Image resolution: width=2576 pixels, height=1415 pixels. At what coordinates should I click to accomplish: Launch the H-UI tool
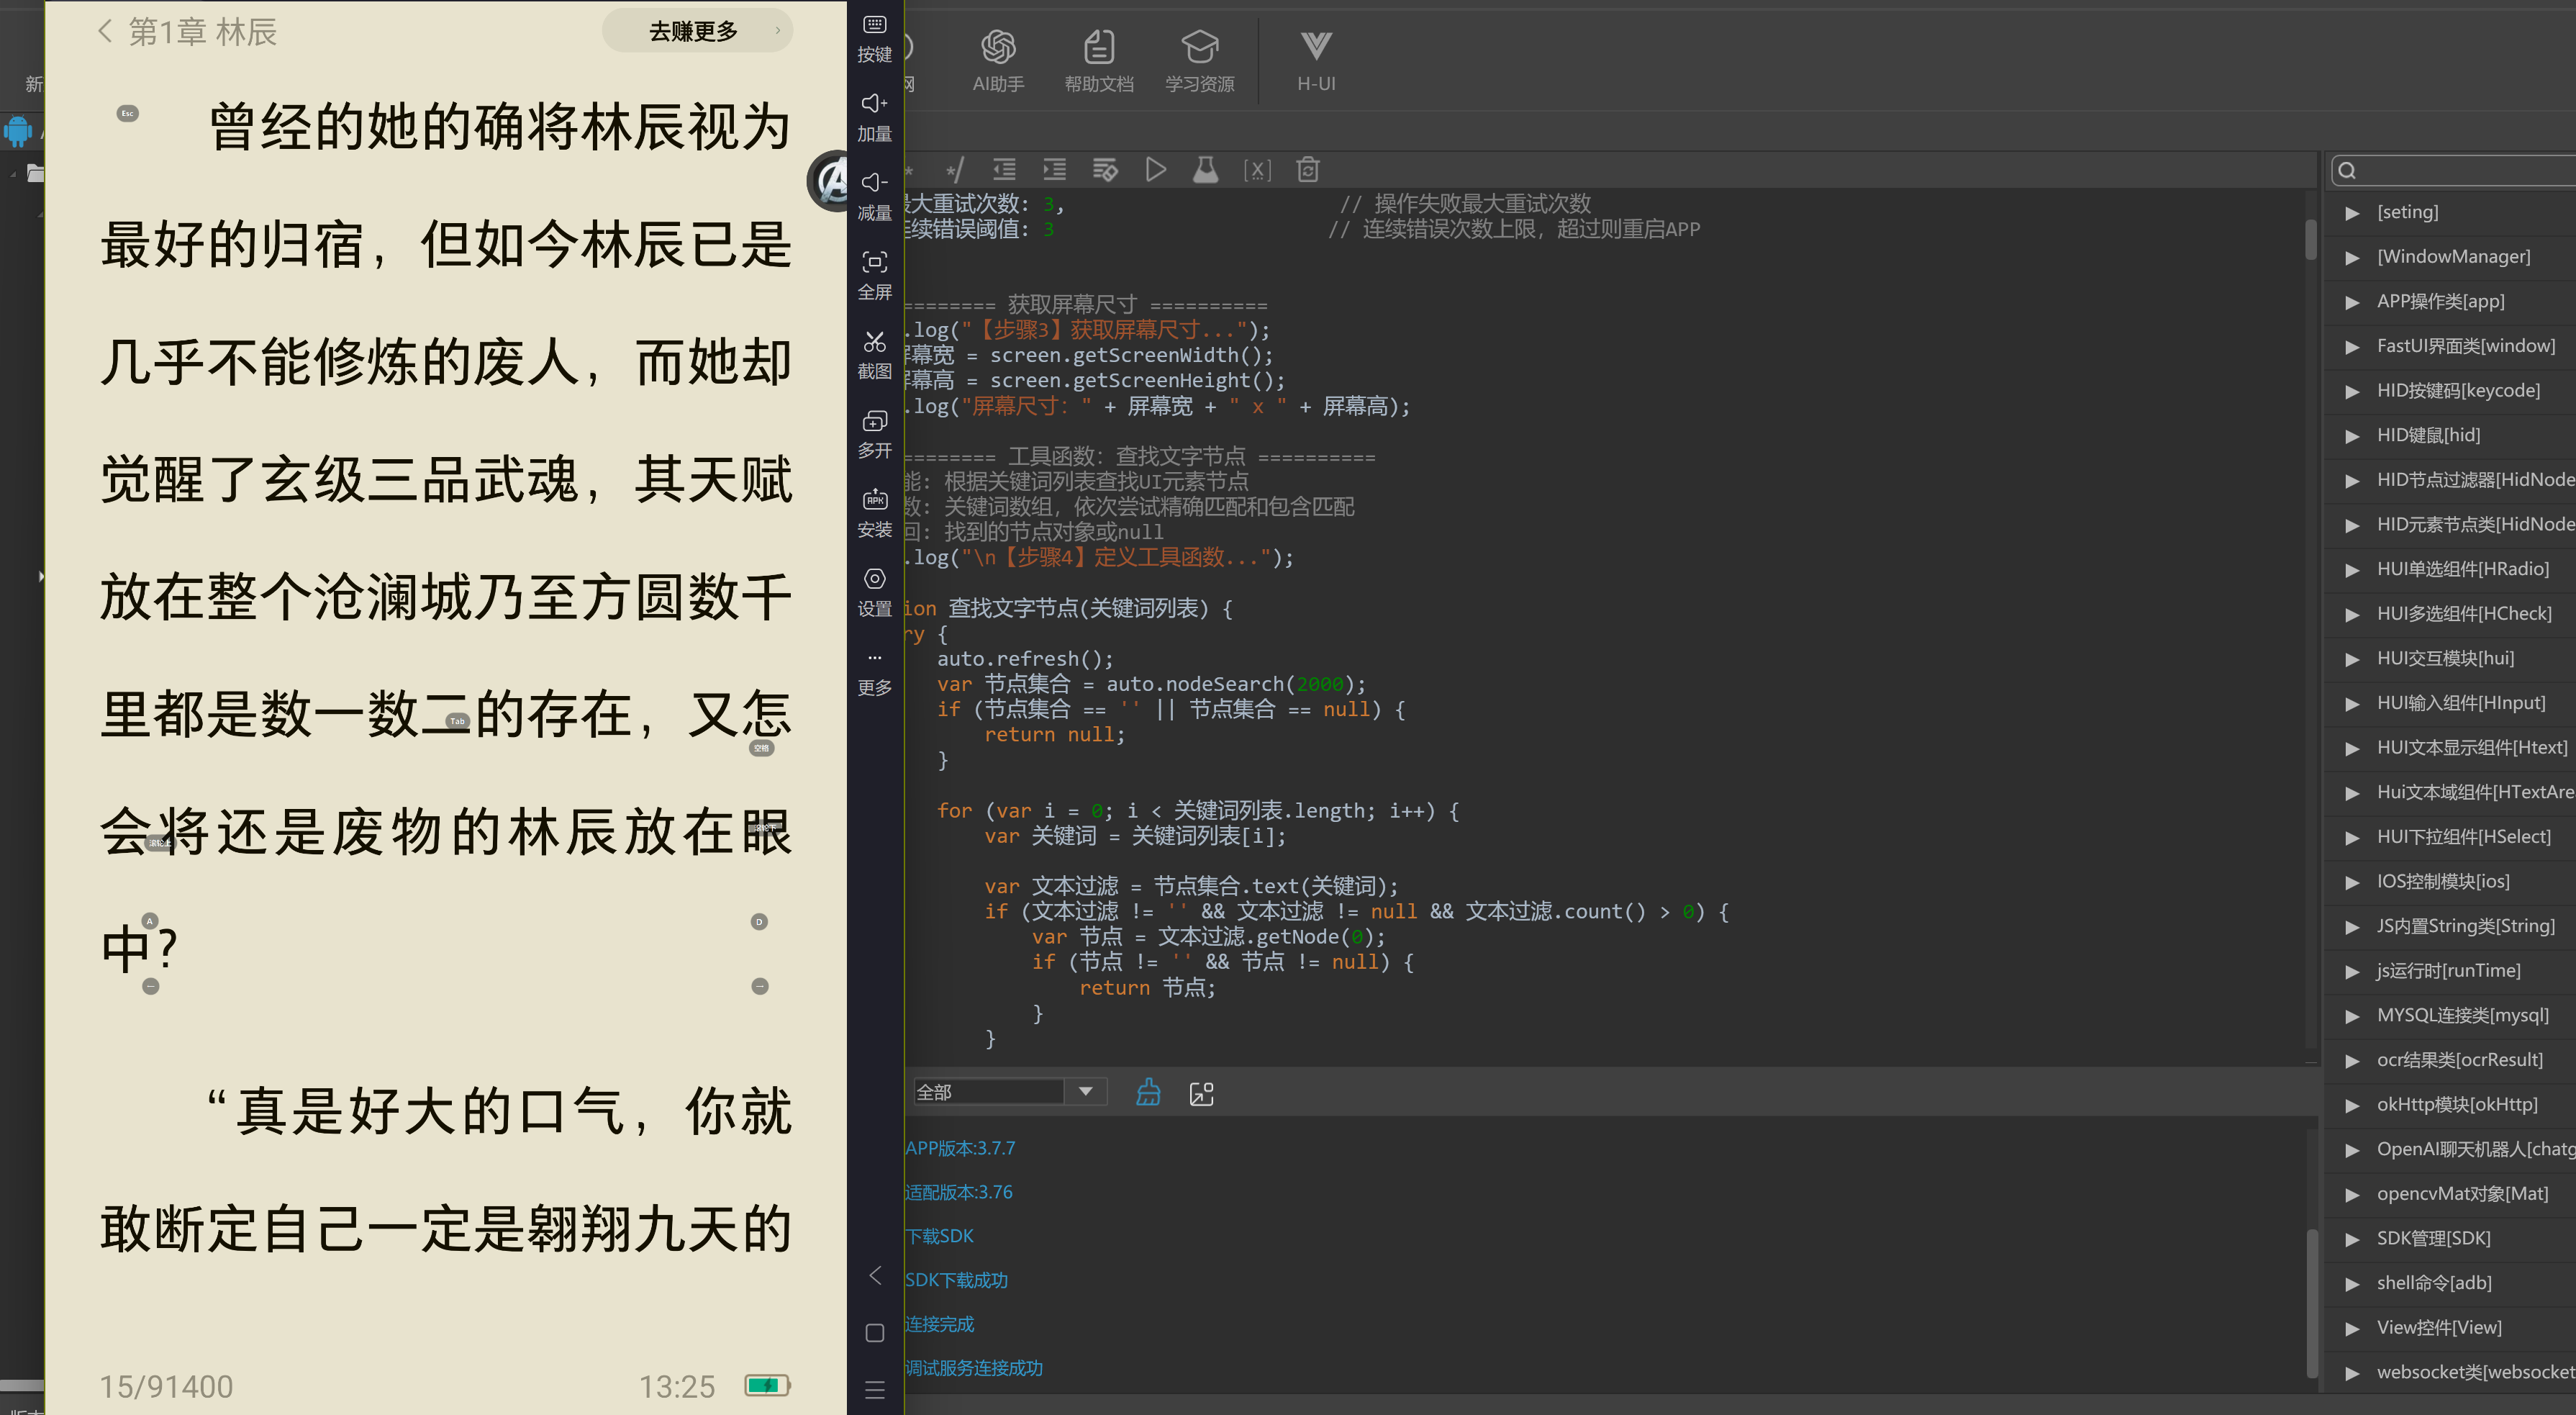(x=1316, y=60)
